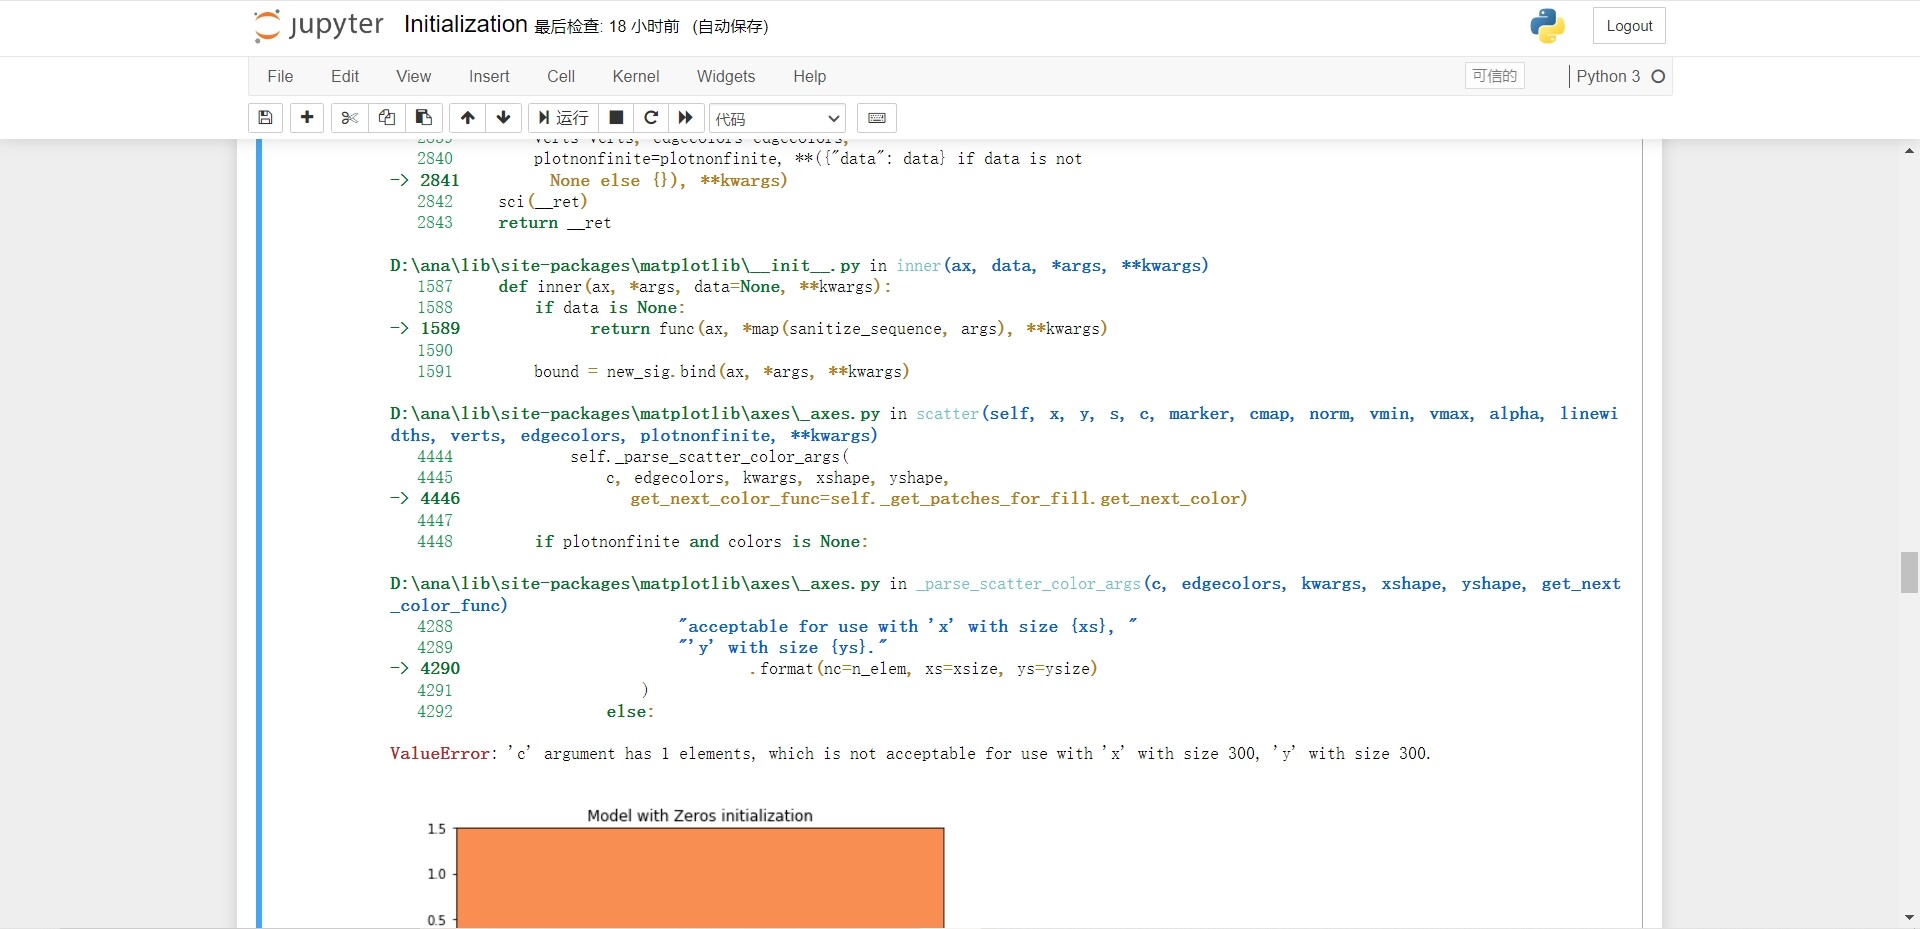Screen dimensions: 1920x929
Task: Rename notebook via Initialization title
Action: [465, 25]
